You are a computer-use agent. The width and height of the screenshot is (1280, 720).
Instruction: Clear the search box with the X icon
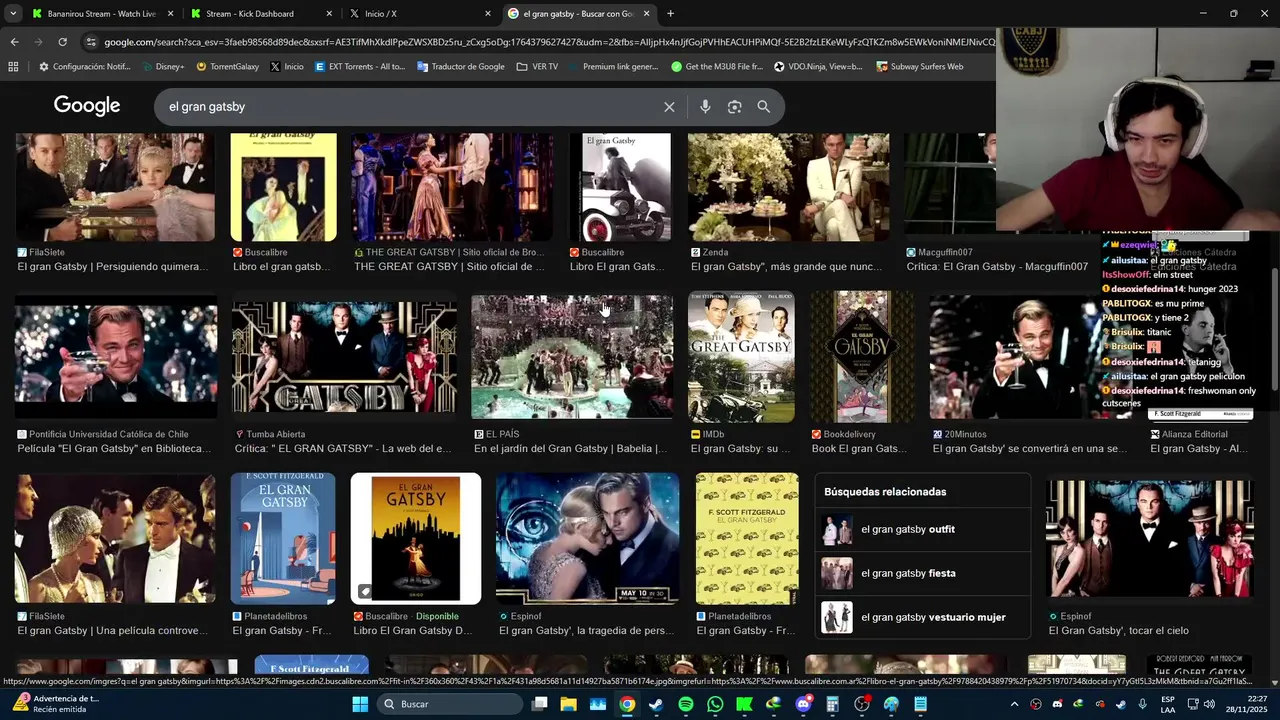click(669, 107)
